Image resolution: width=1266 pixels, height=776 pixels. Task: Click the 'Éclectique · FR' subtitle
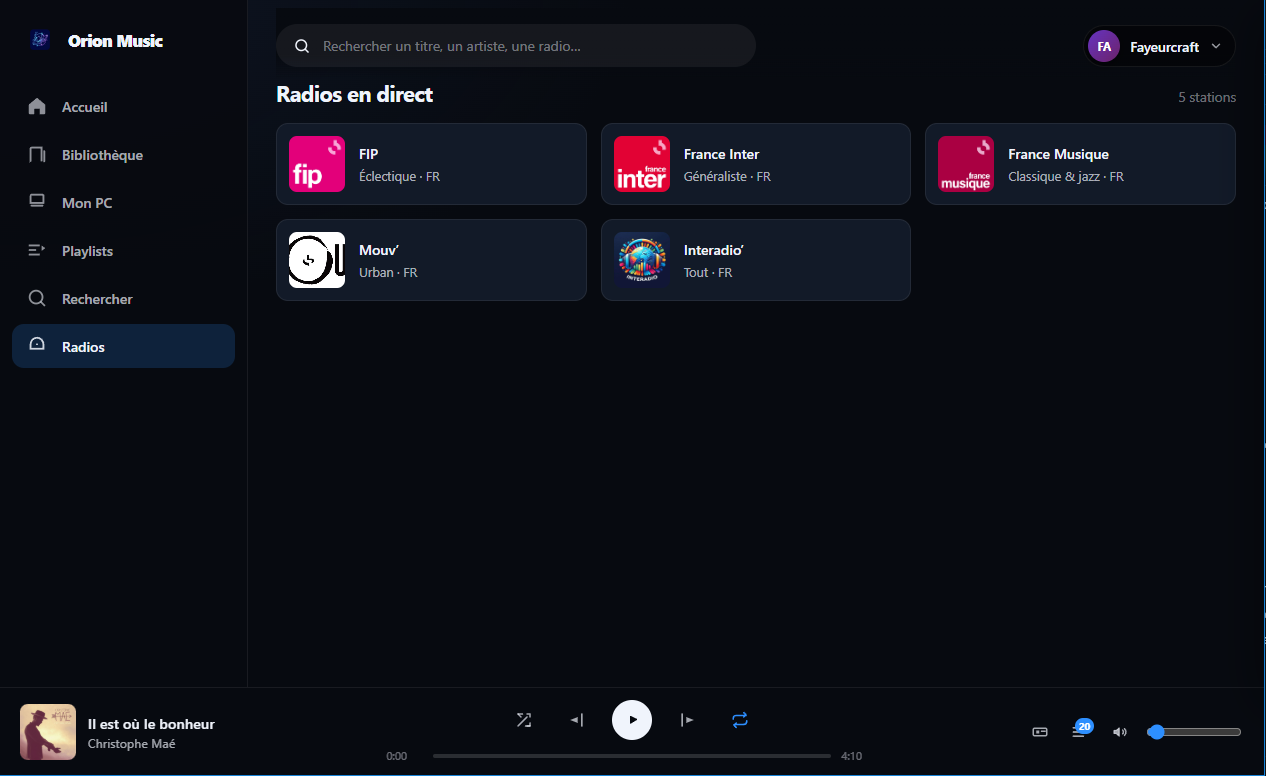point(399,177)
